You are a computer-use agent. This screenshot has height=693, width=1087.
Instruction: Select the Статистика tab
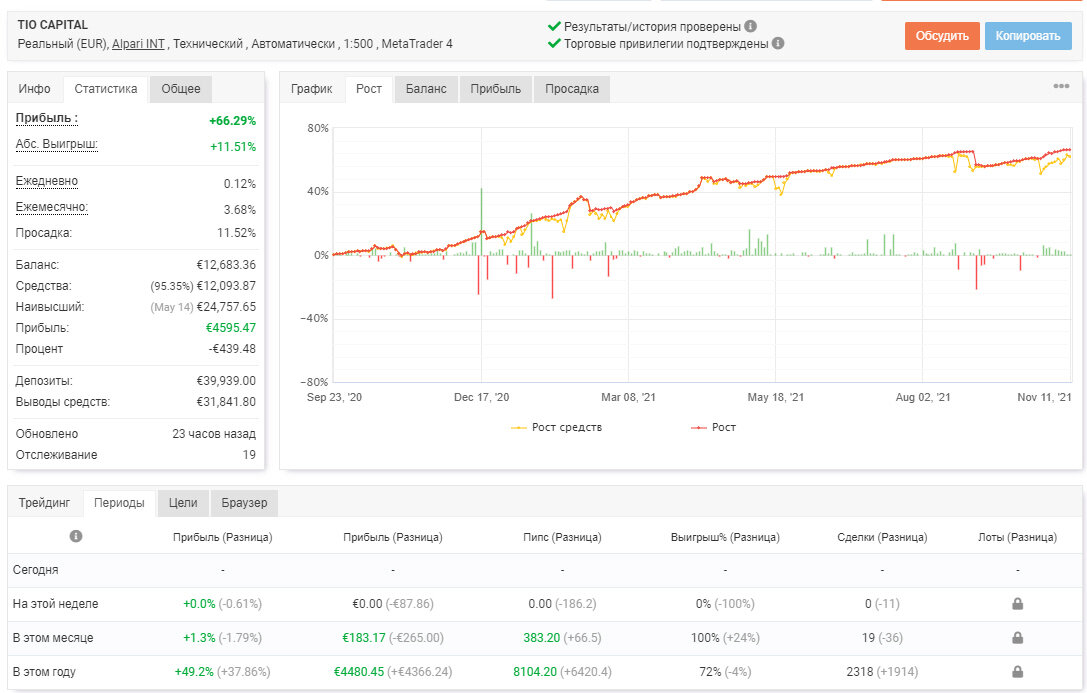(x=105, y=89)
